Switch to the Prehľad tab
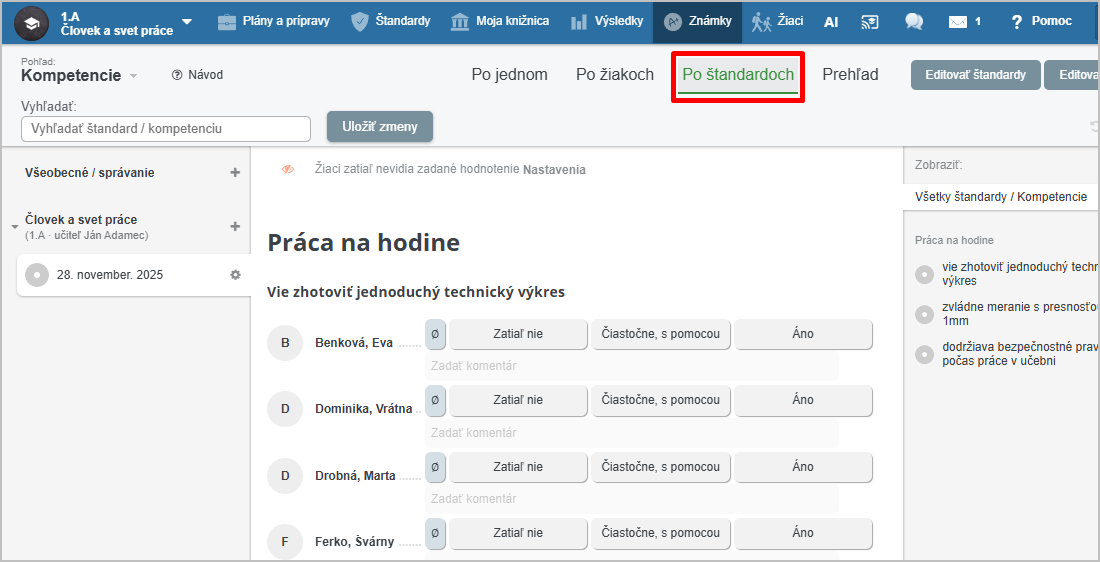 pyautogui.click(x=850, y=75)
